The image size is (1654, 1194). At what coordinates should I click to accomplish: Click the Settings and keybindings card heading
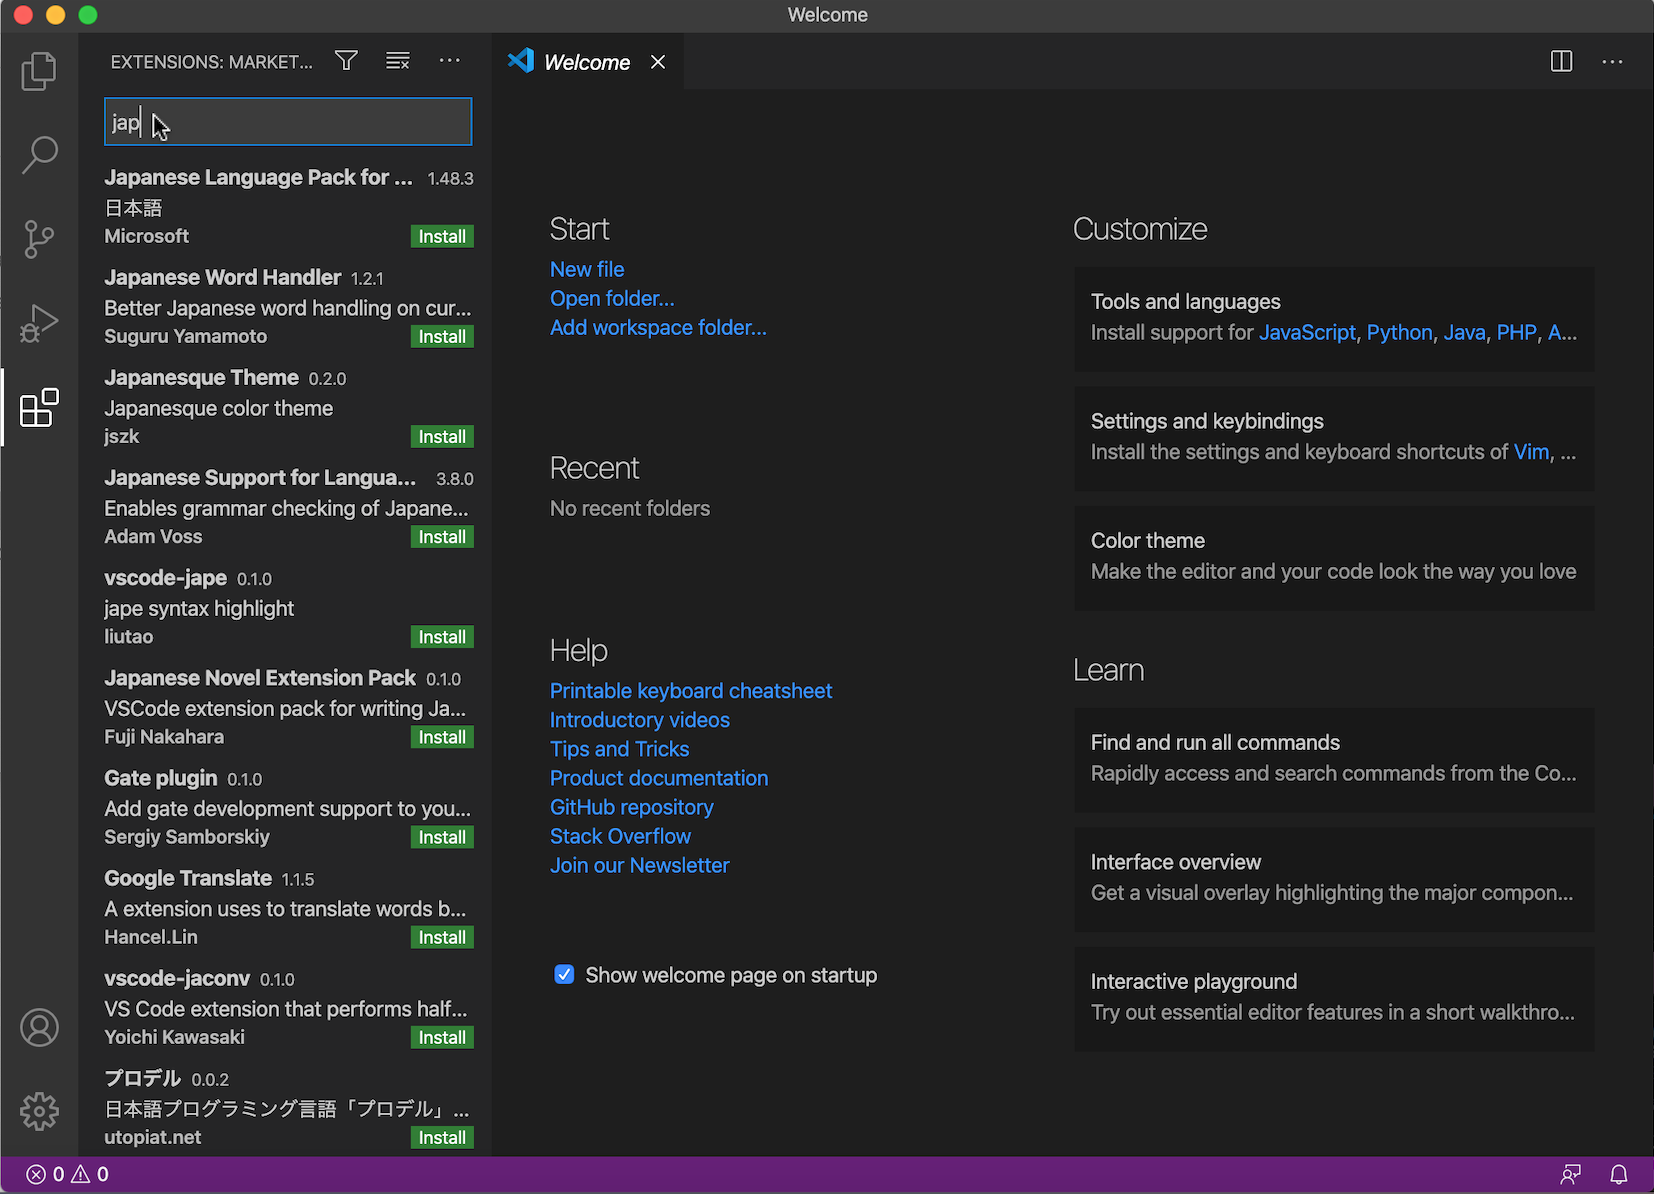point(1207,421)
